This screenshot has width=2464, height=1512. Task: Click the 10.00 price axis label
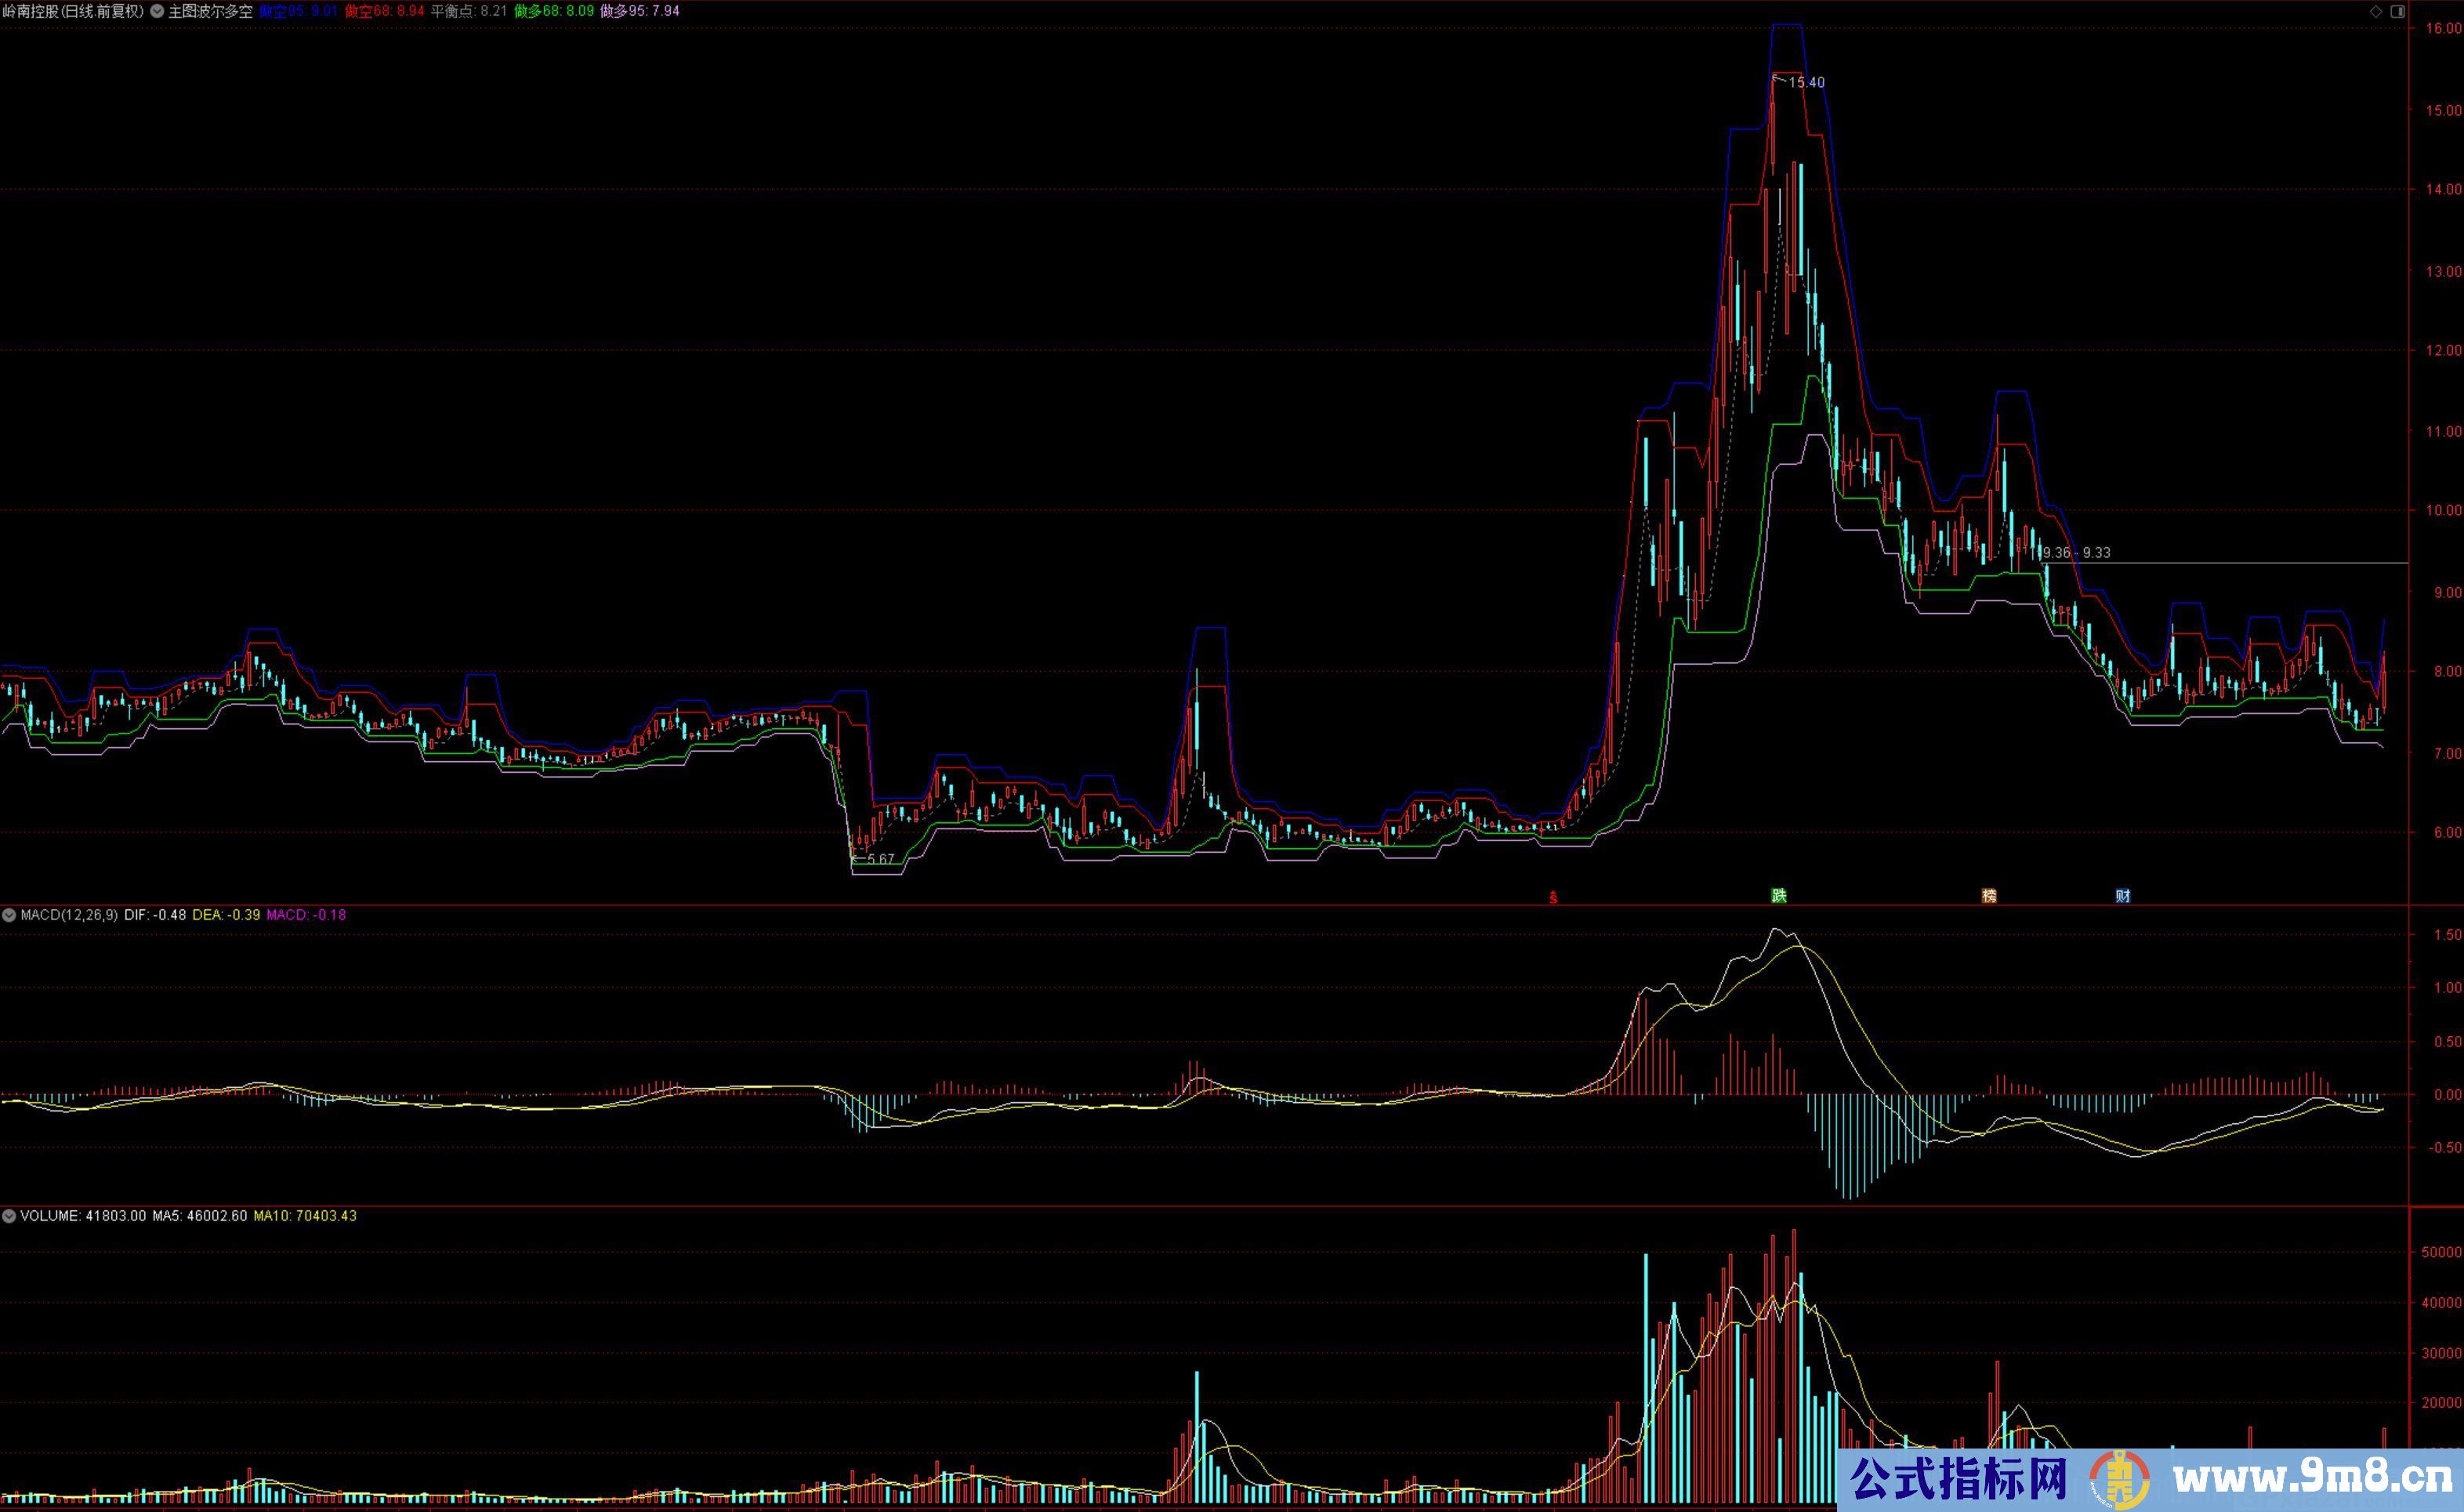pos(2444,510)
